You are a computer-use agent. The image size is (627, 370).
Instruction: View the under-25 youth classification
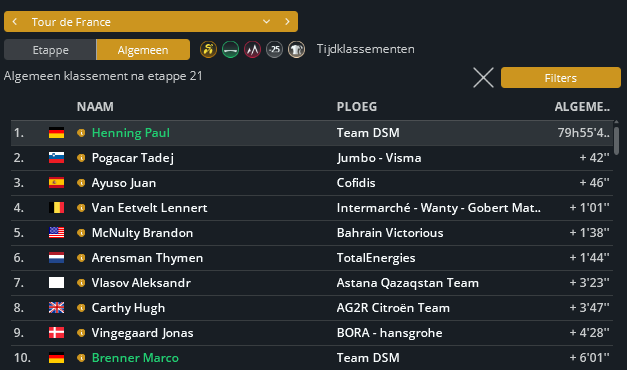(x=274, y=50)
